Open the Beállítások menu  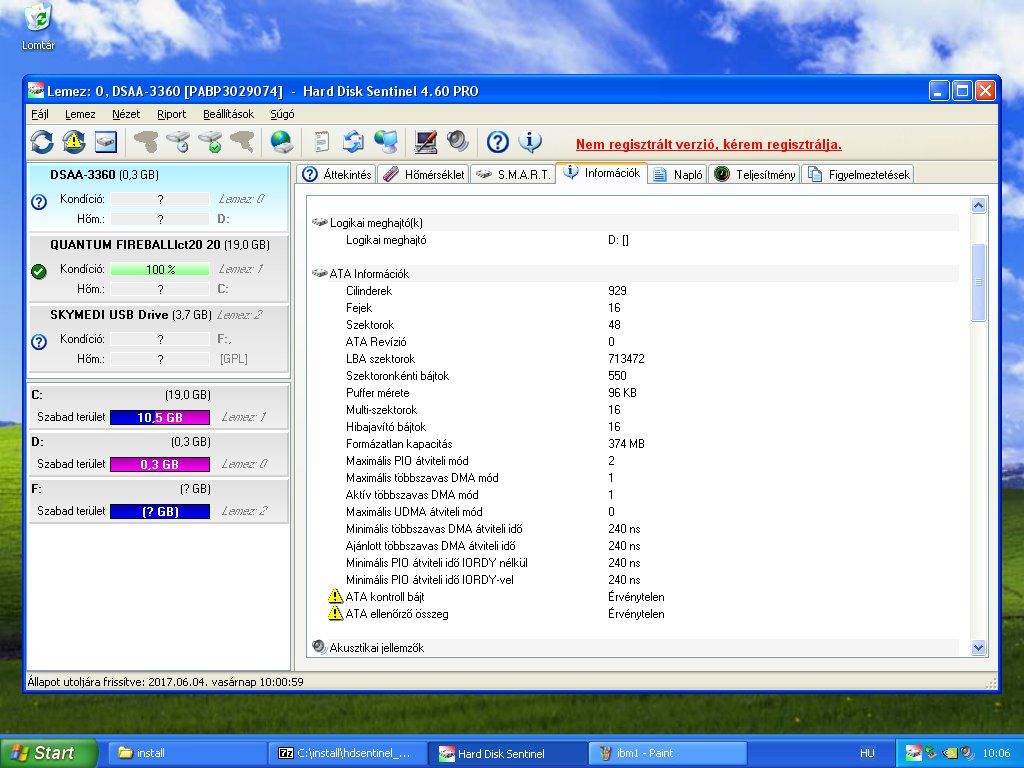pyautogui.click(x=229, y=114)
